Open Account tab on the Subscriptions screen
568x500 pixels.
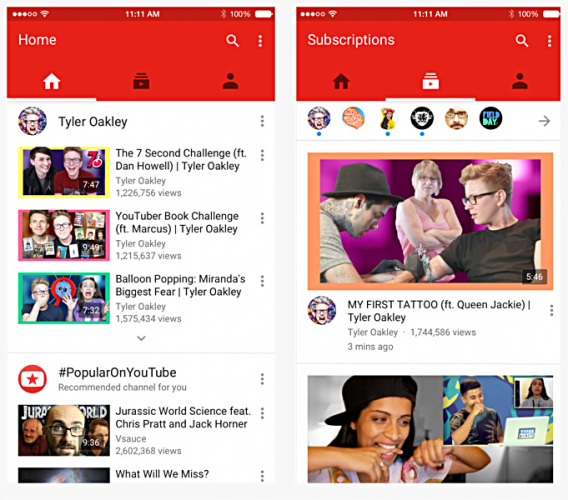click(519, 81)
